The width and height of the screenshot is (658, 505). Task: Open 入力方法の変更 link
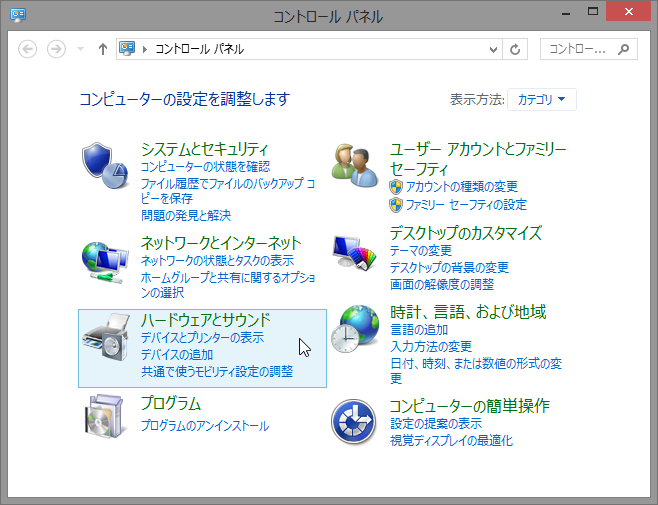tap(431, 346)
